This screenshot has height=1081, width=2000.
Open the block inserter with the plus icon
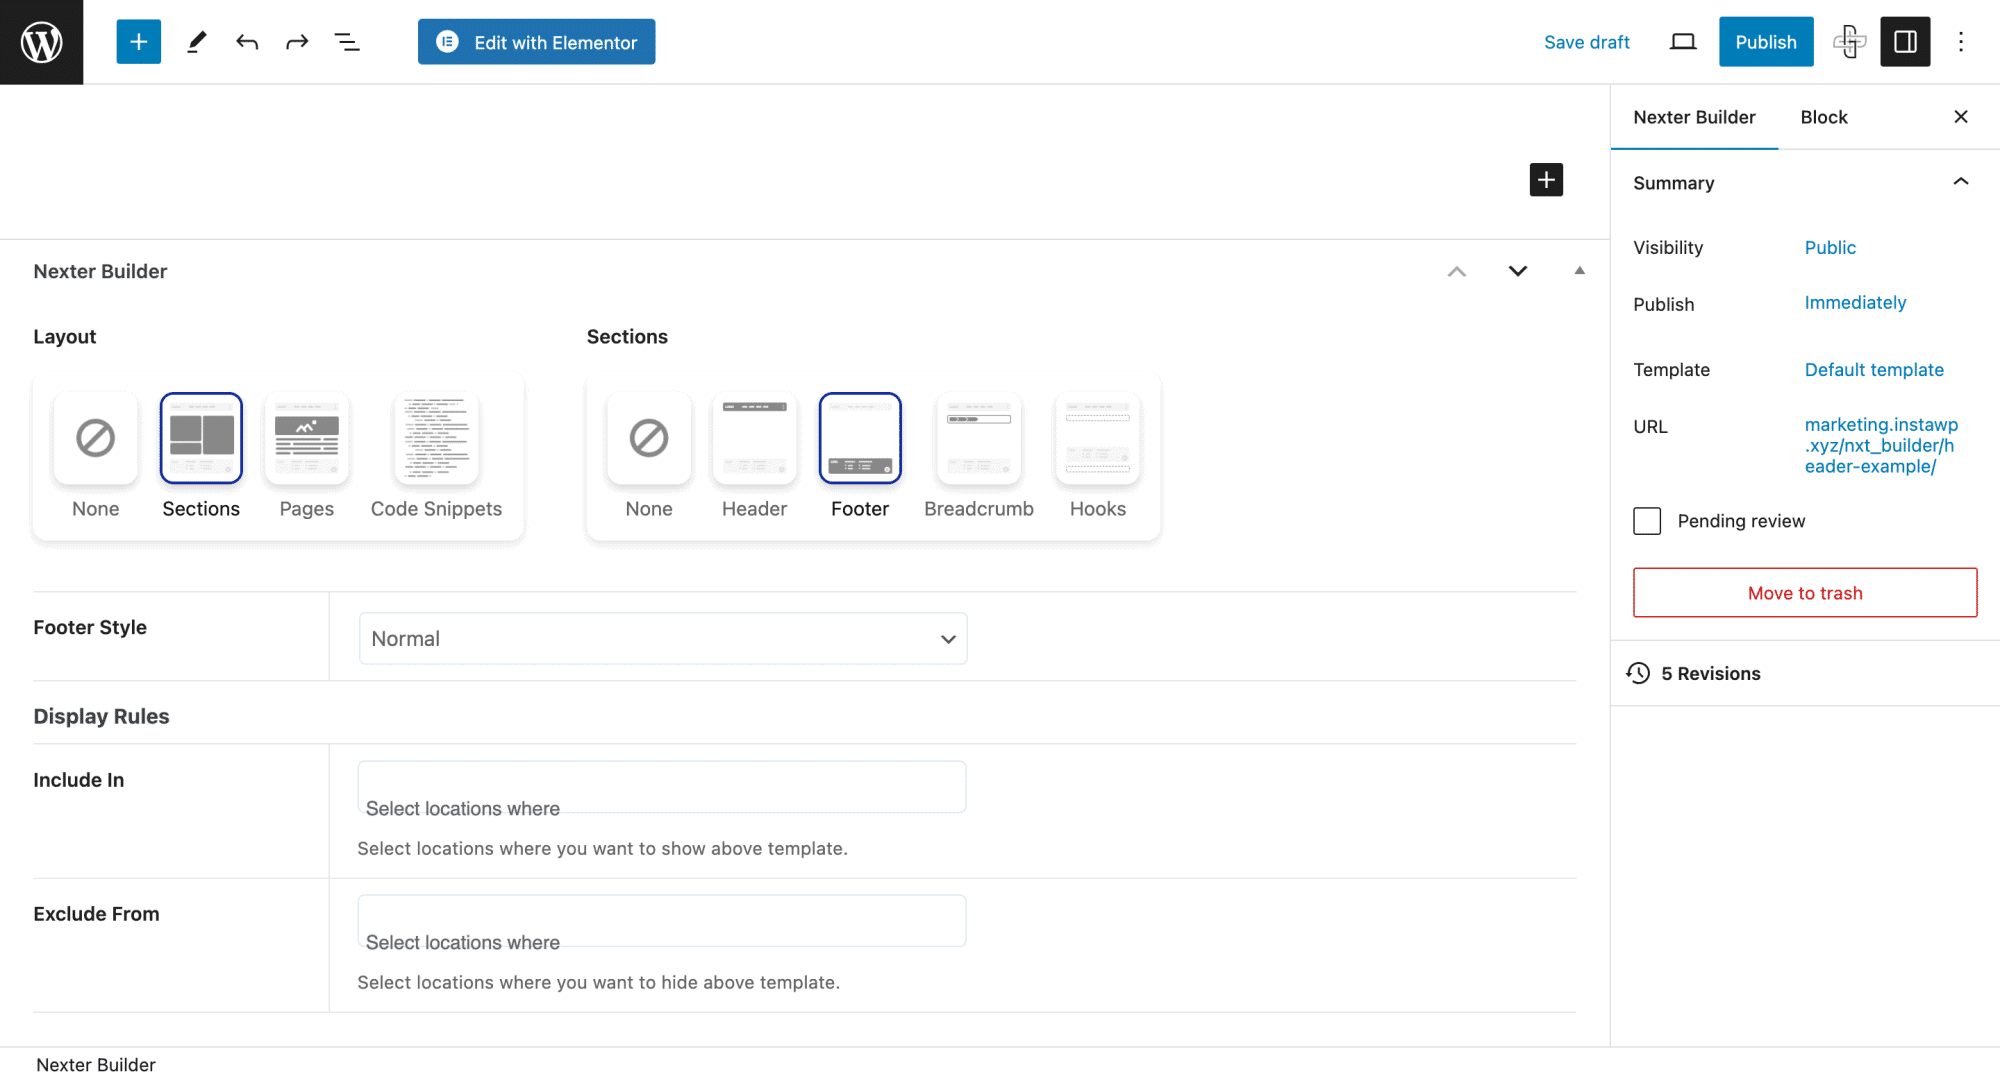[x=138, y=41]
